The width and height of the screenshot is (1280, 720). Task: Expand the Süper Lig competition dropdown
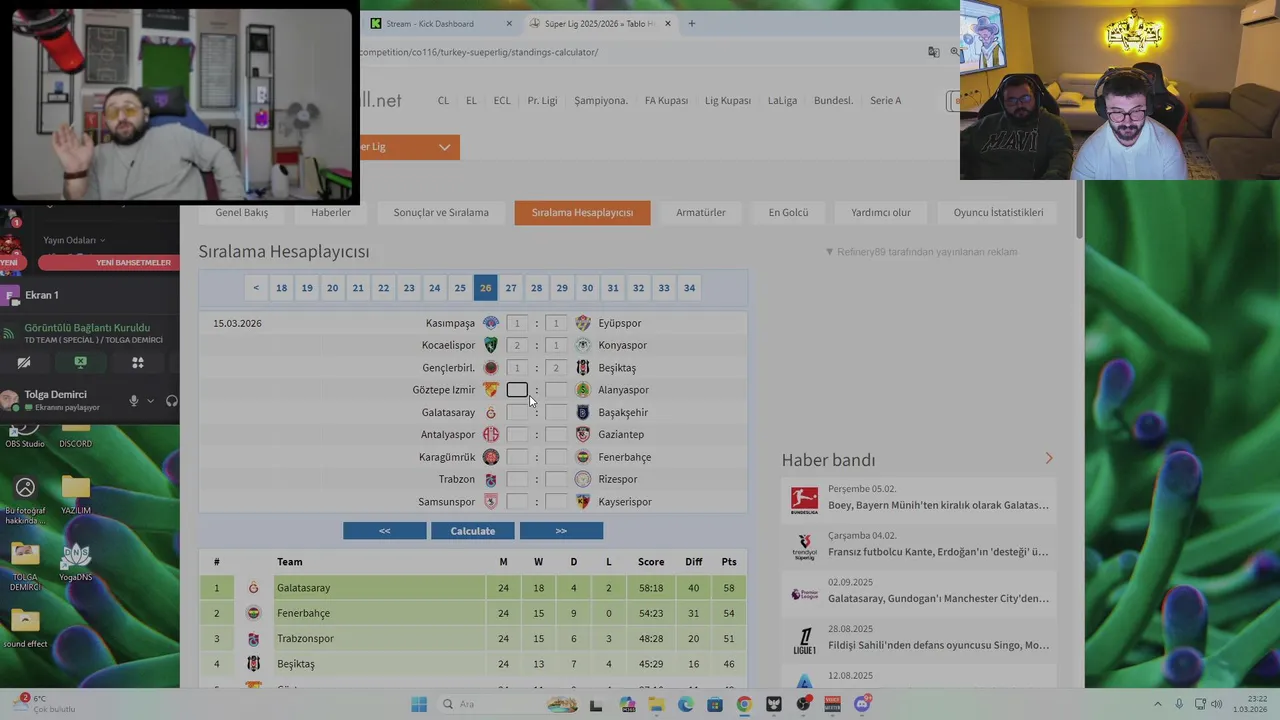[x=444, y=147]
